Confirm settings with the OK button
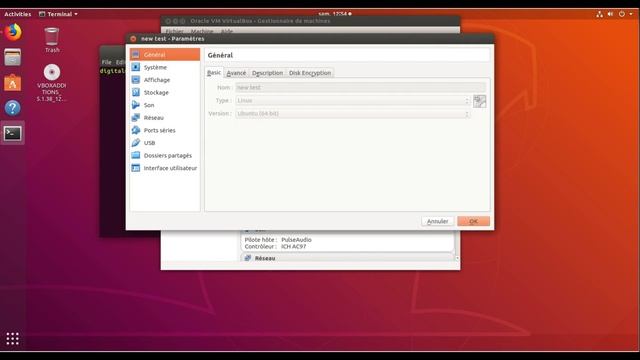This screenshot has width=640, height=360. point(473,221)
